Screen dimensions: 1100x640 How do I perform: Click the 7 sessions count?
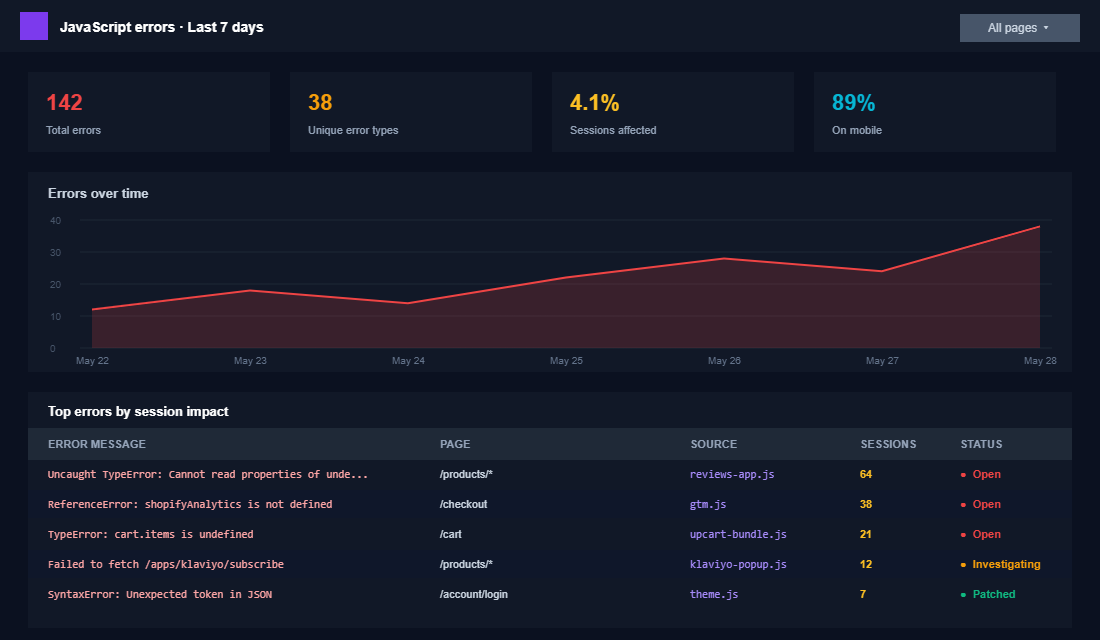tap(863, 594)
